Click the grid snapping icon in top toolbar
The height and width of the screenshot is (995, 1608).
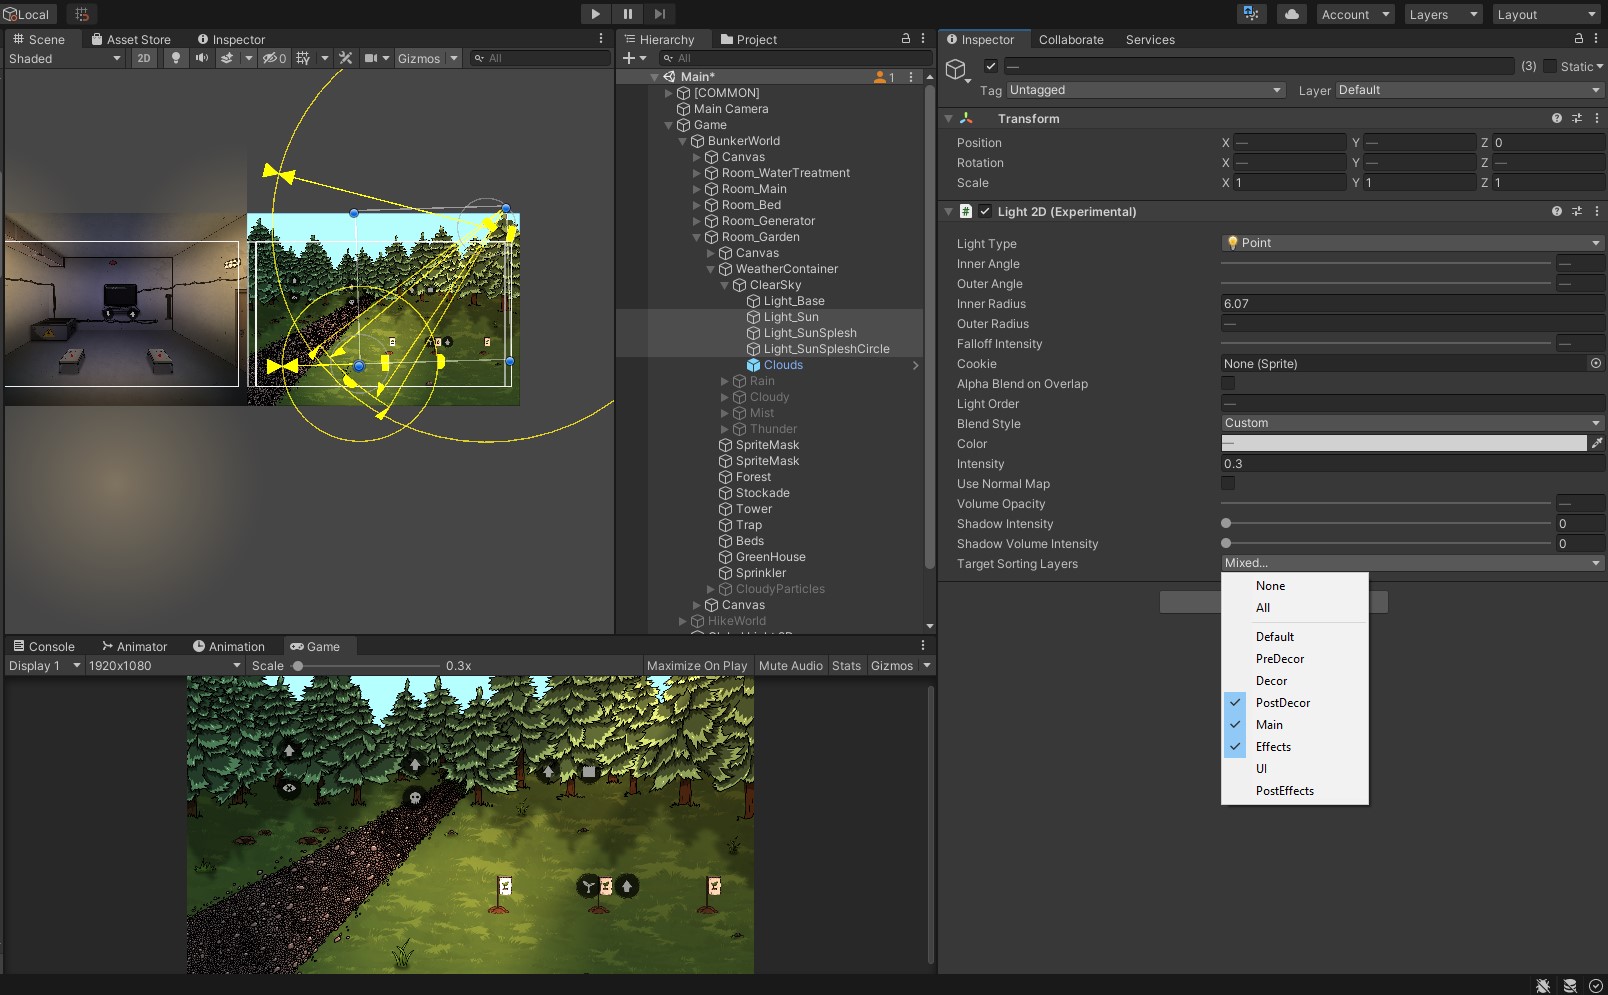click(x=82, y=14)
